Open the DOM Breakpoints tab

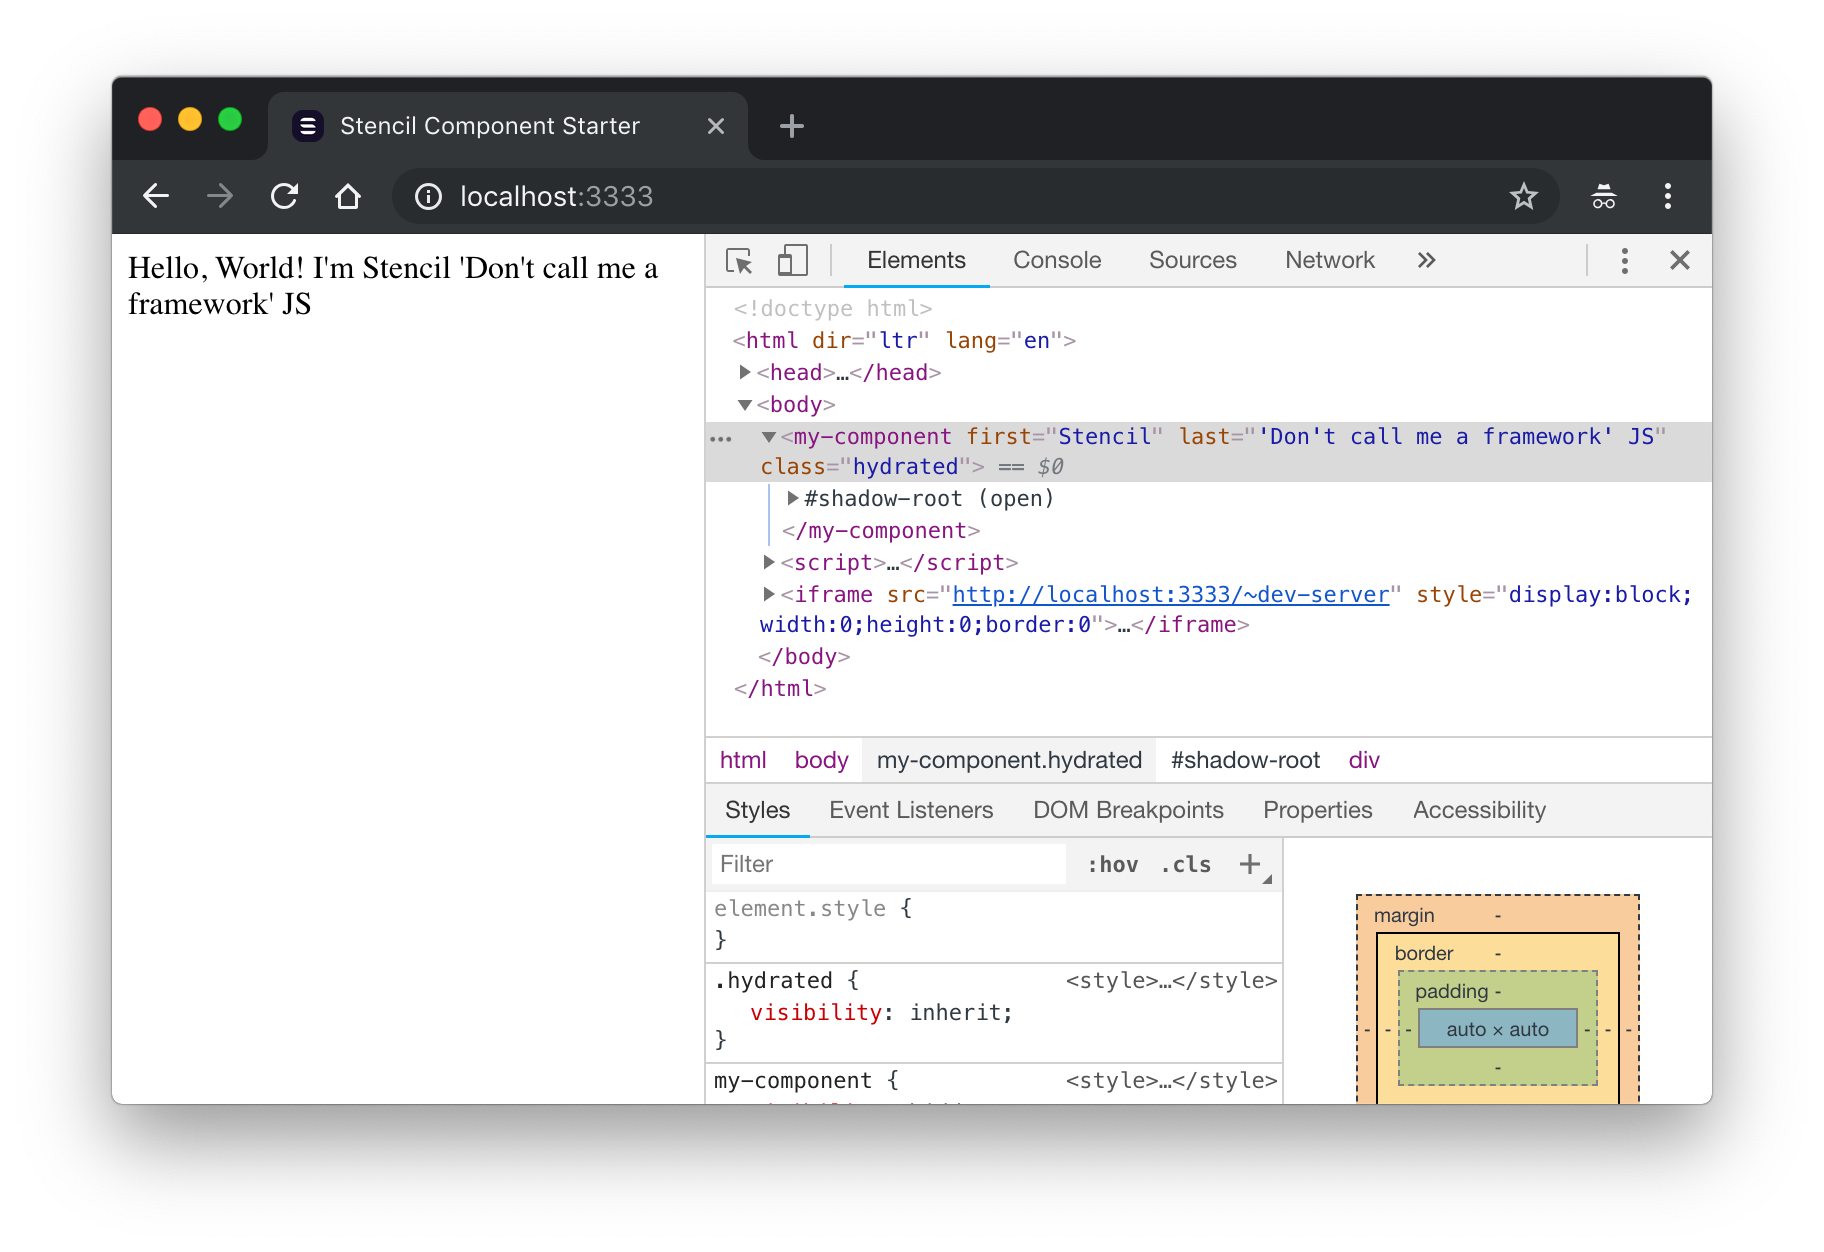(x=1128, y=810)
